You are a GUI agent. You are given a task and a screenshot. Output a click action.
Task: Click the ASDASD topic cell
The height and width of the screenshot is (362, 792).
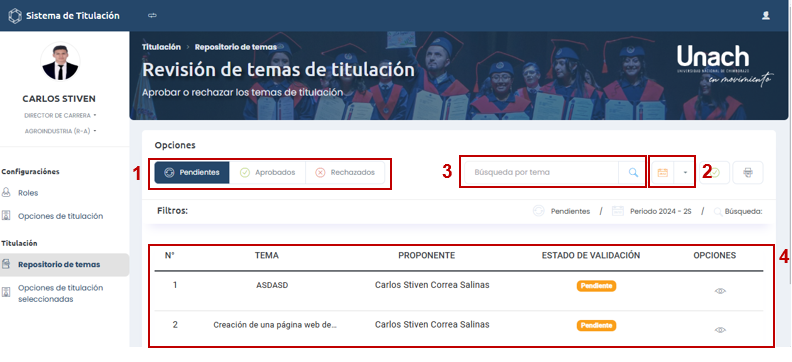tap(272, 285)
